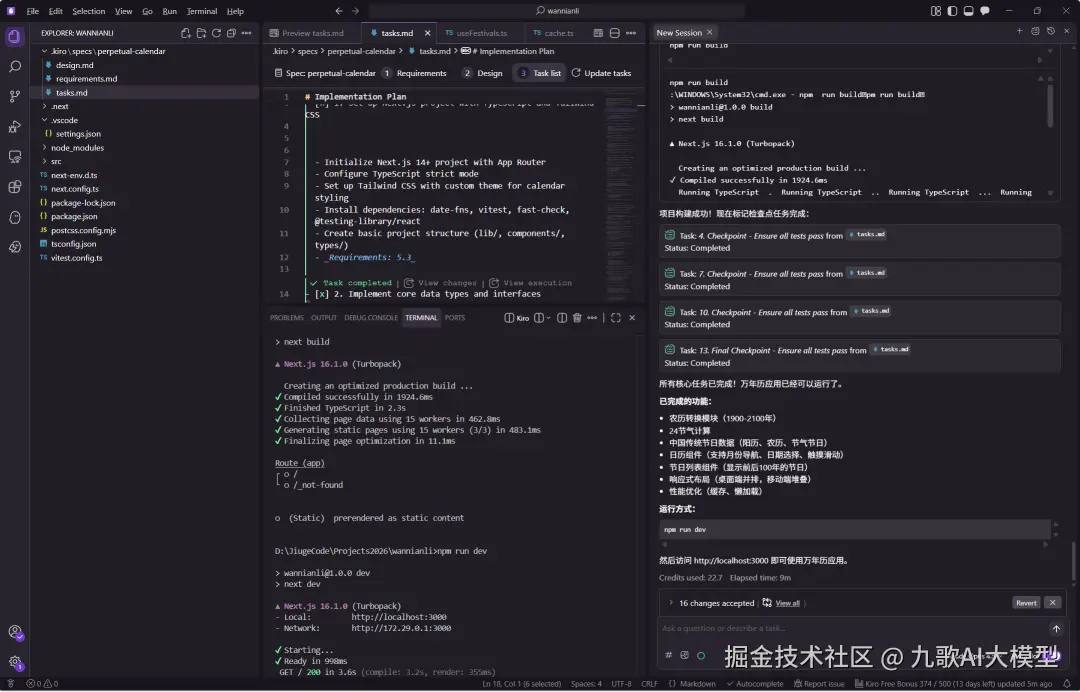Open the Requirements spec step
The height and width of the screenshot is (692, 1080).
415,74
